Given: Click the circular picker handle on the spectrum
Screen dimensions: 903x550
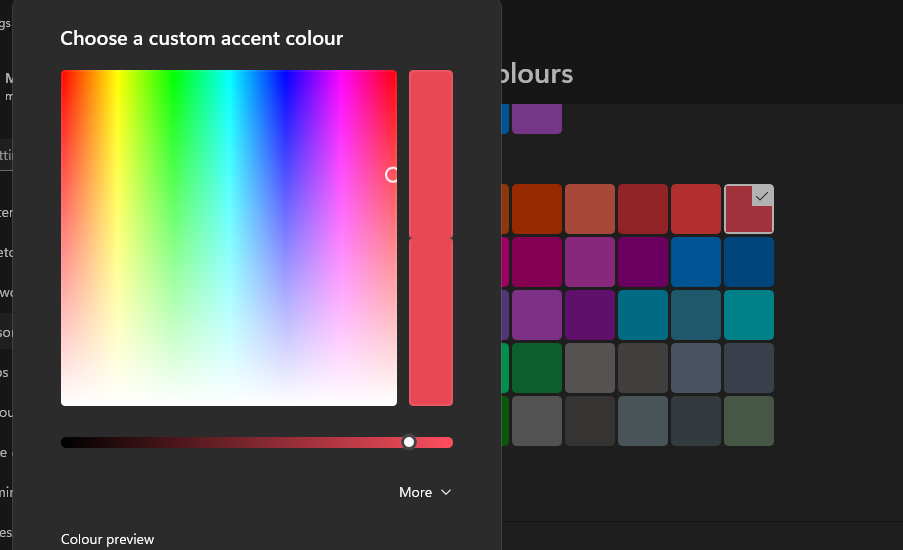Looking at the screenshot, I should coord(392,175).
